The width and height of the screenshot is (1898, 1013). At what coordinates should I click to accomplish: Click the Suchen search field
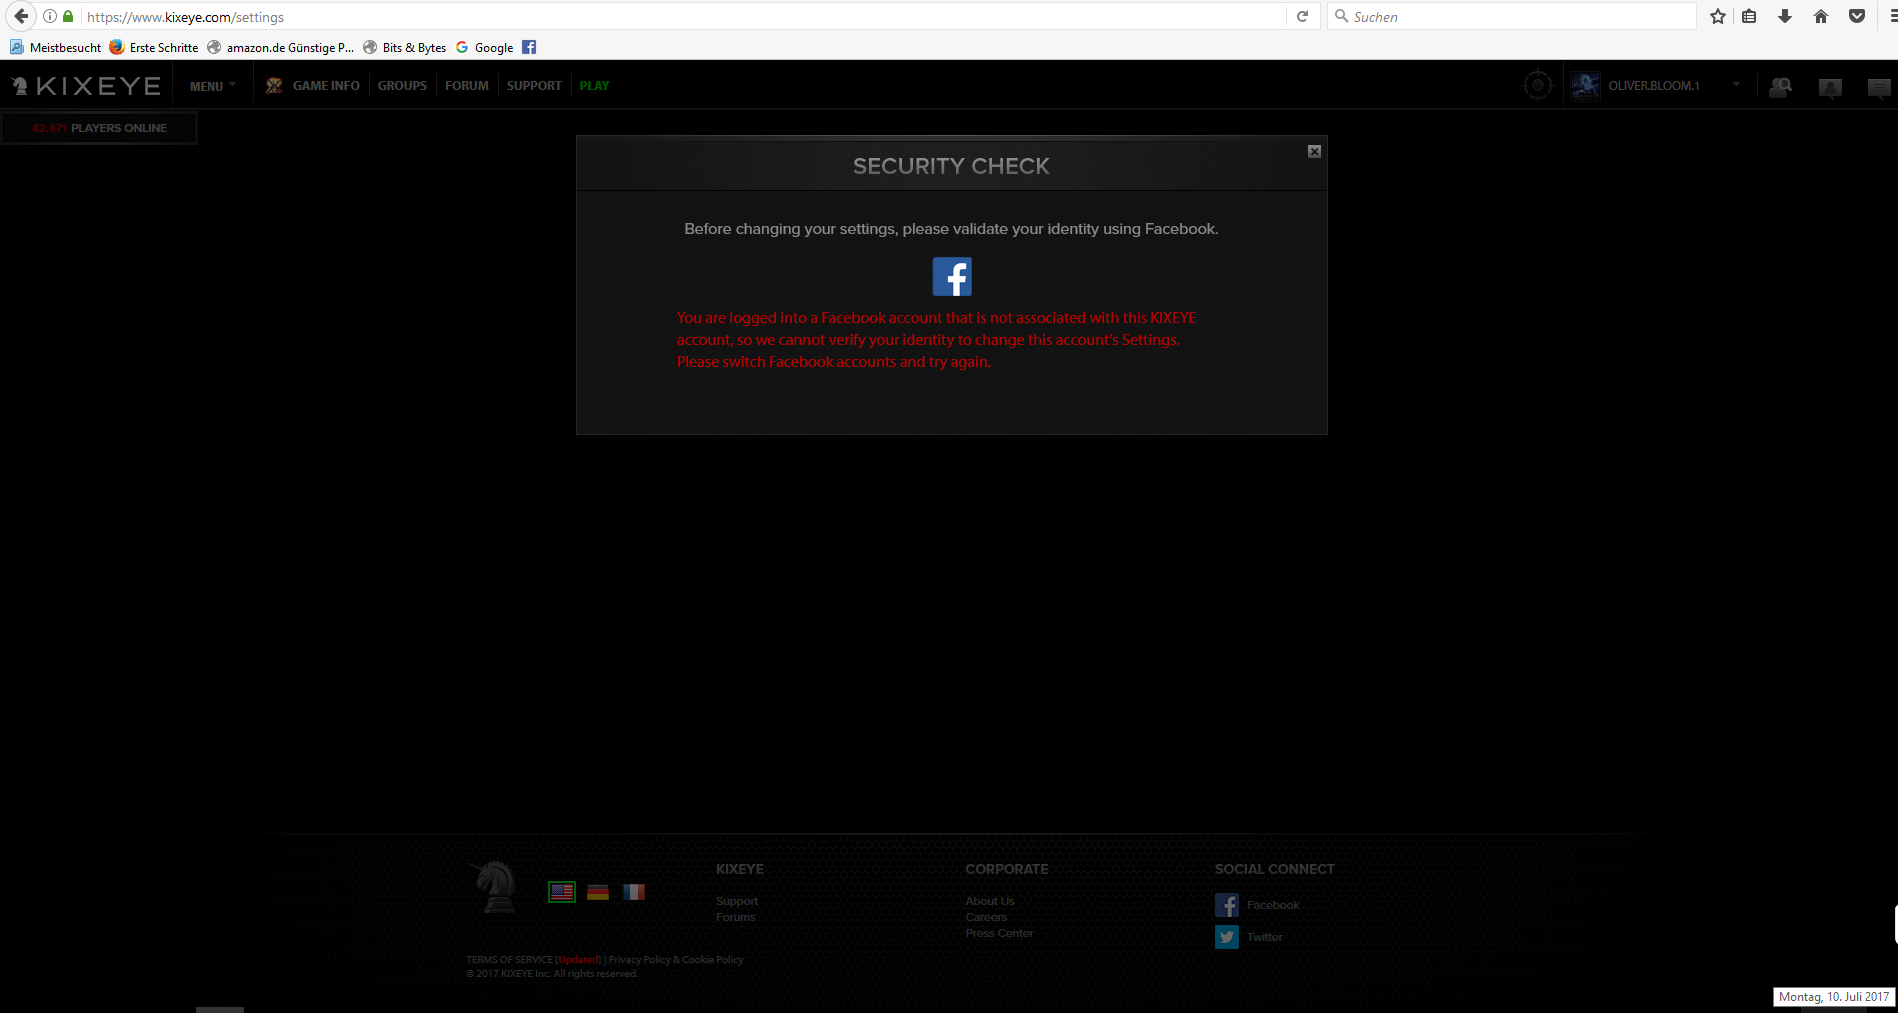pos(1511,16)
